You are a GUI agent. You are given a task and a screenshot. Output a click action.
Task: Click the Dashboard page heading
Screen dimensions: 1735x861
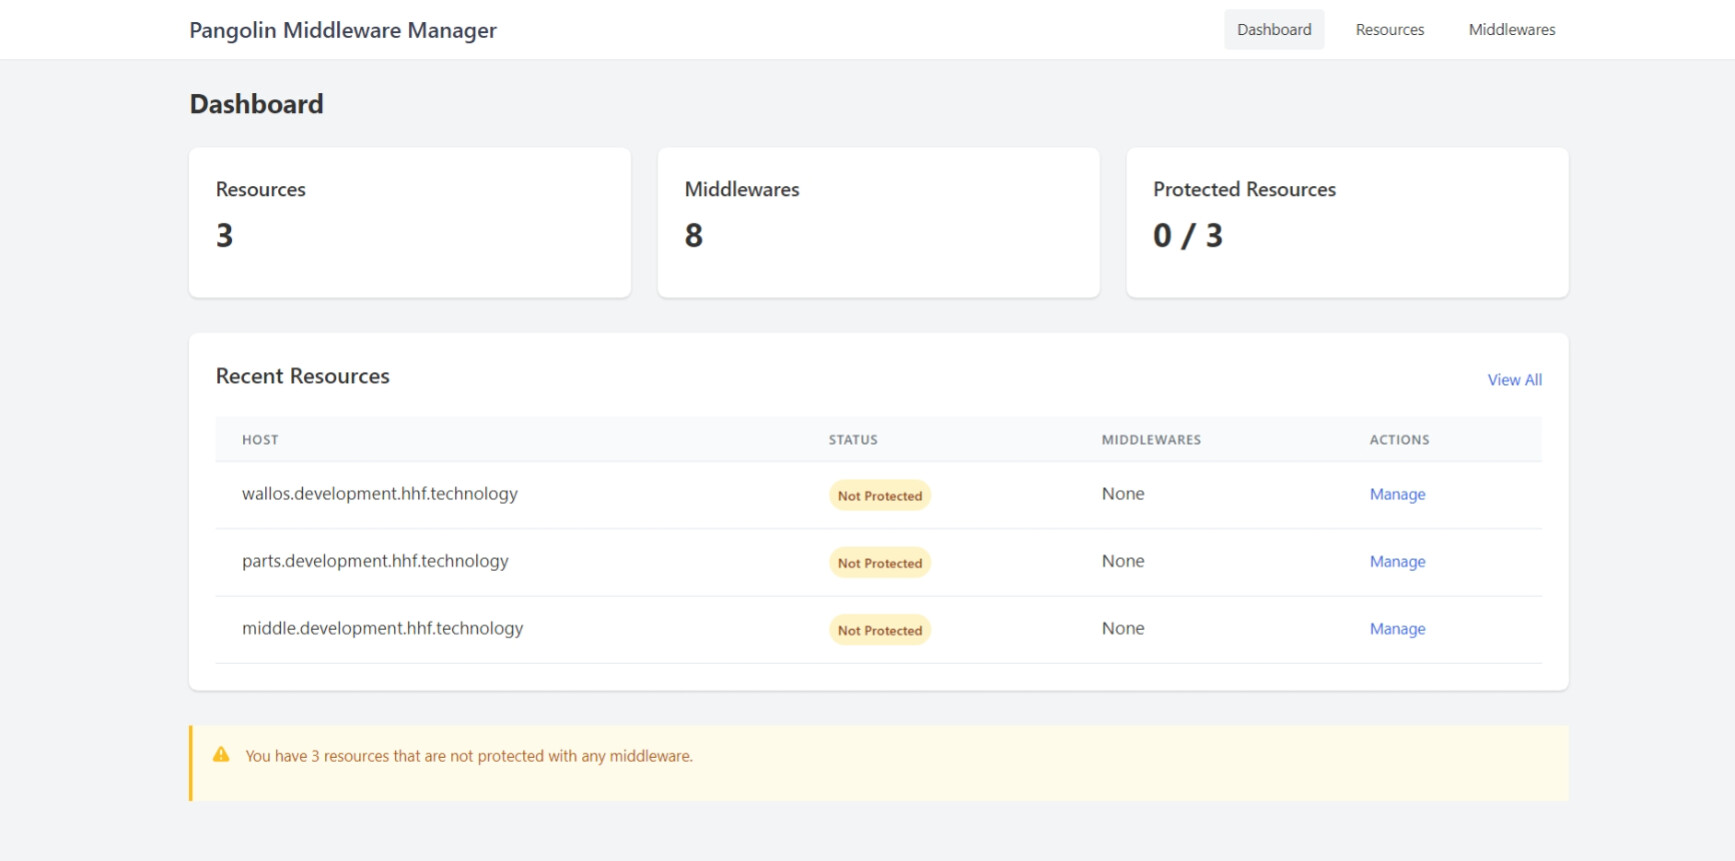pos(257,104)
